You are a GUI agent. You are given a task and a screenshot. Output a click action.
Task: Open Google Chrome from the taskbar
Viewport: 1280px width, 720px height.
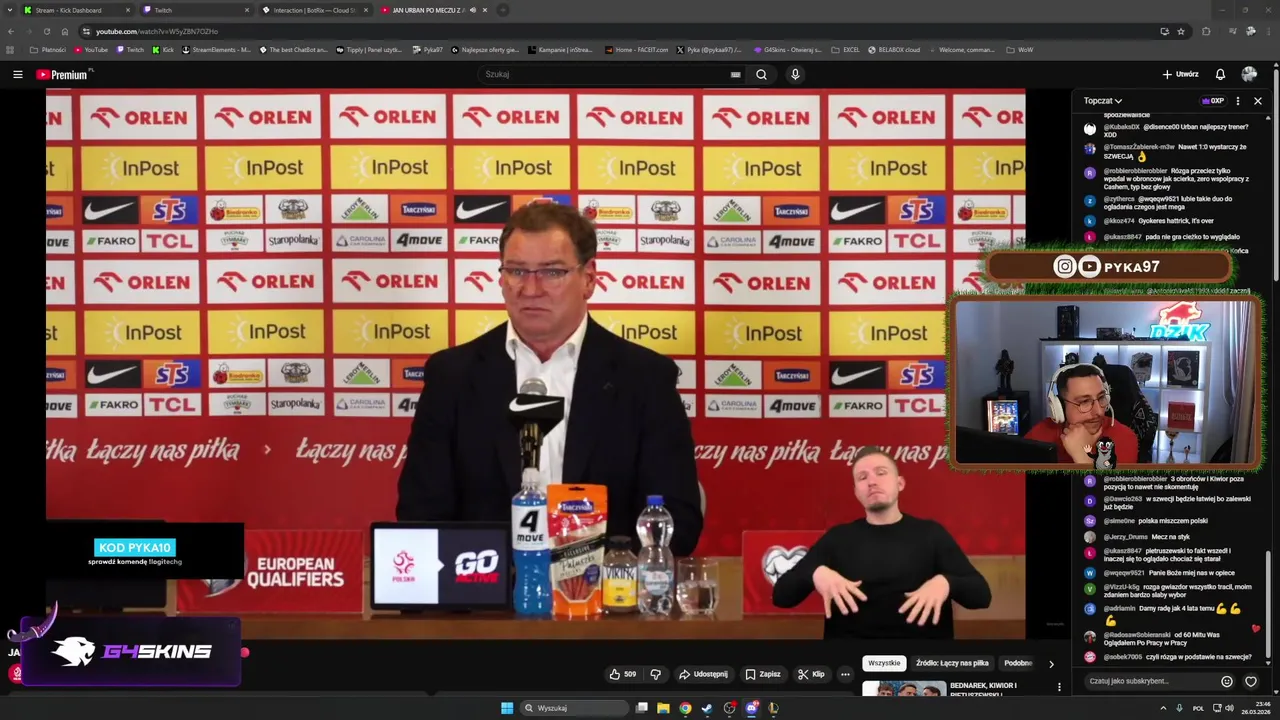click(x=685, y=708)
